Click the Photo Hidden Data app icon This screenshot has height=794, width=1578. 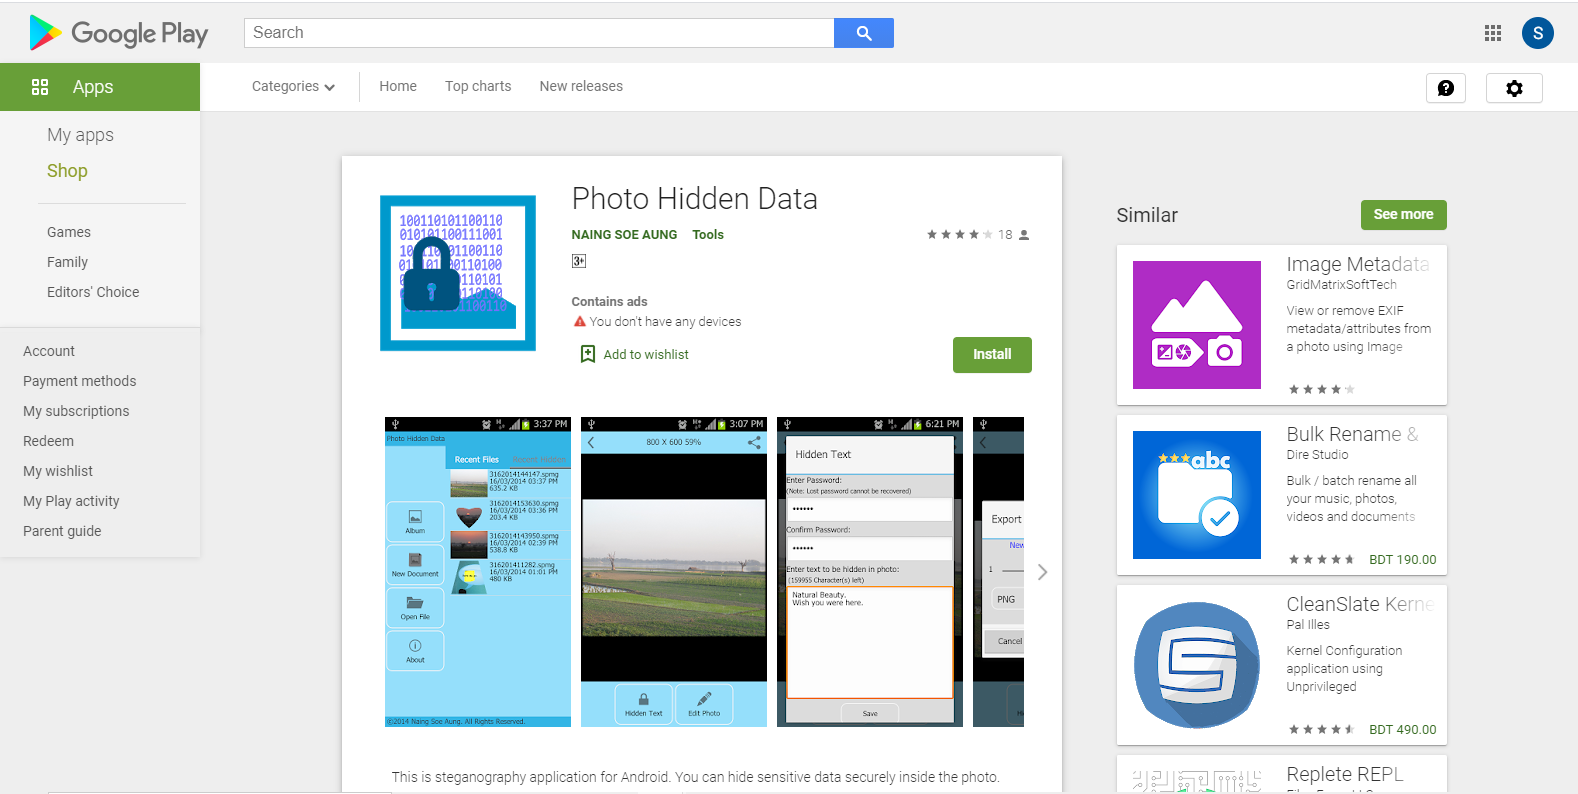coord(458,273)
